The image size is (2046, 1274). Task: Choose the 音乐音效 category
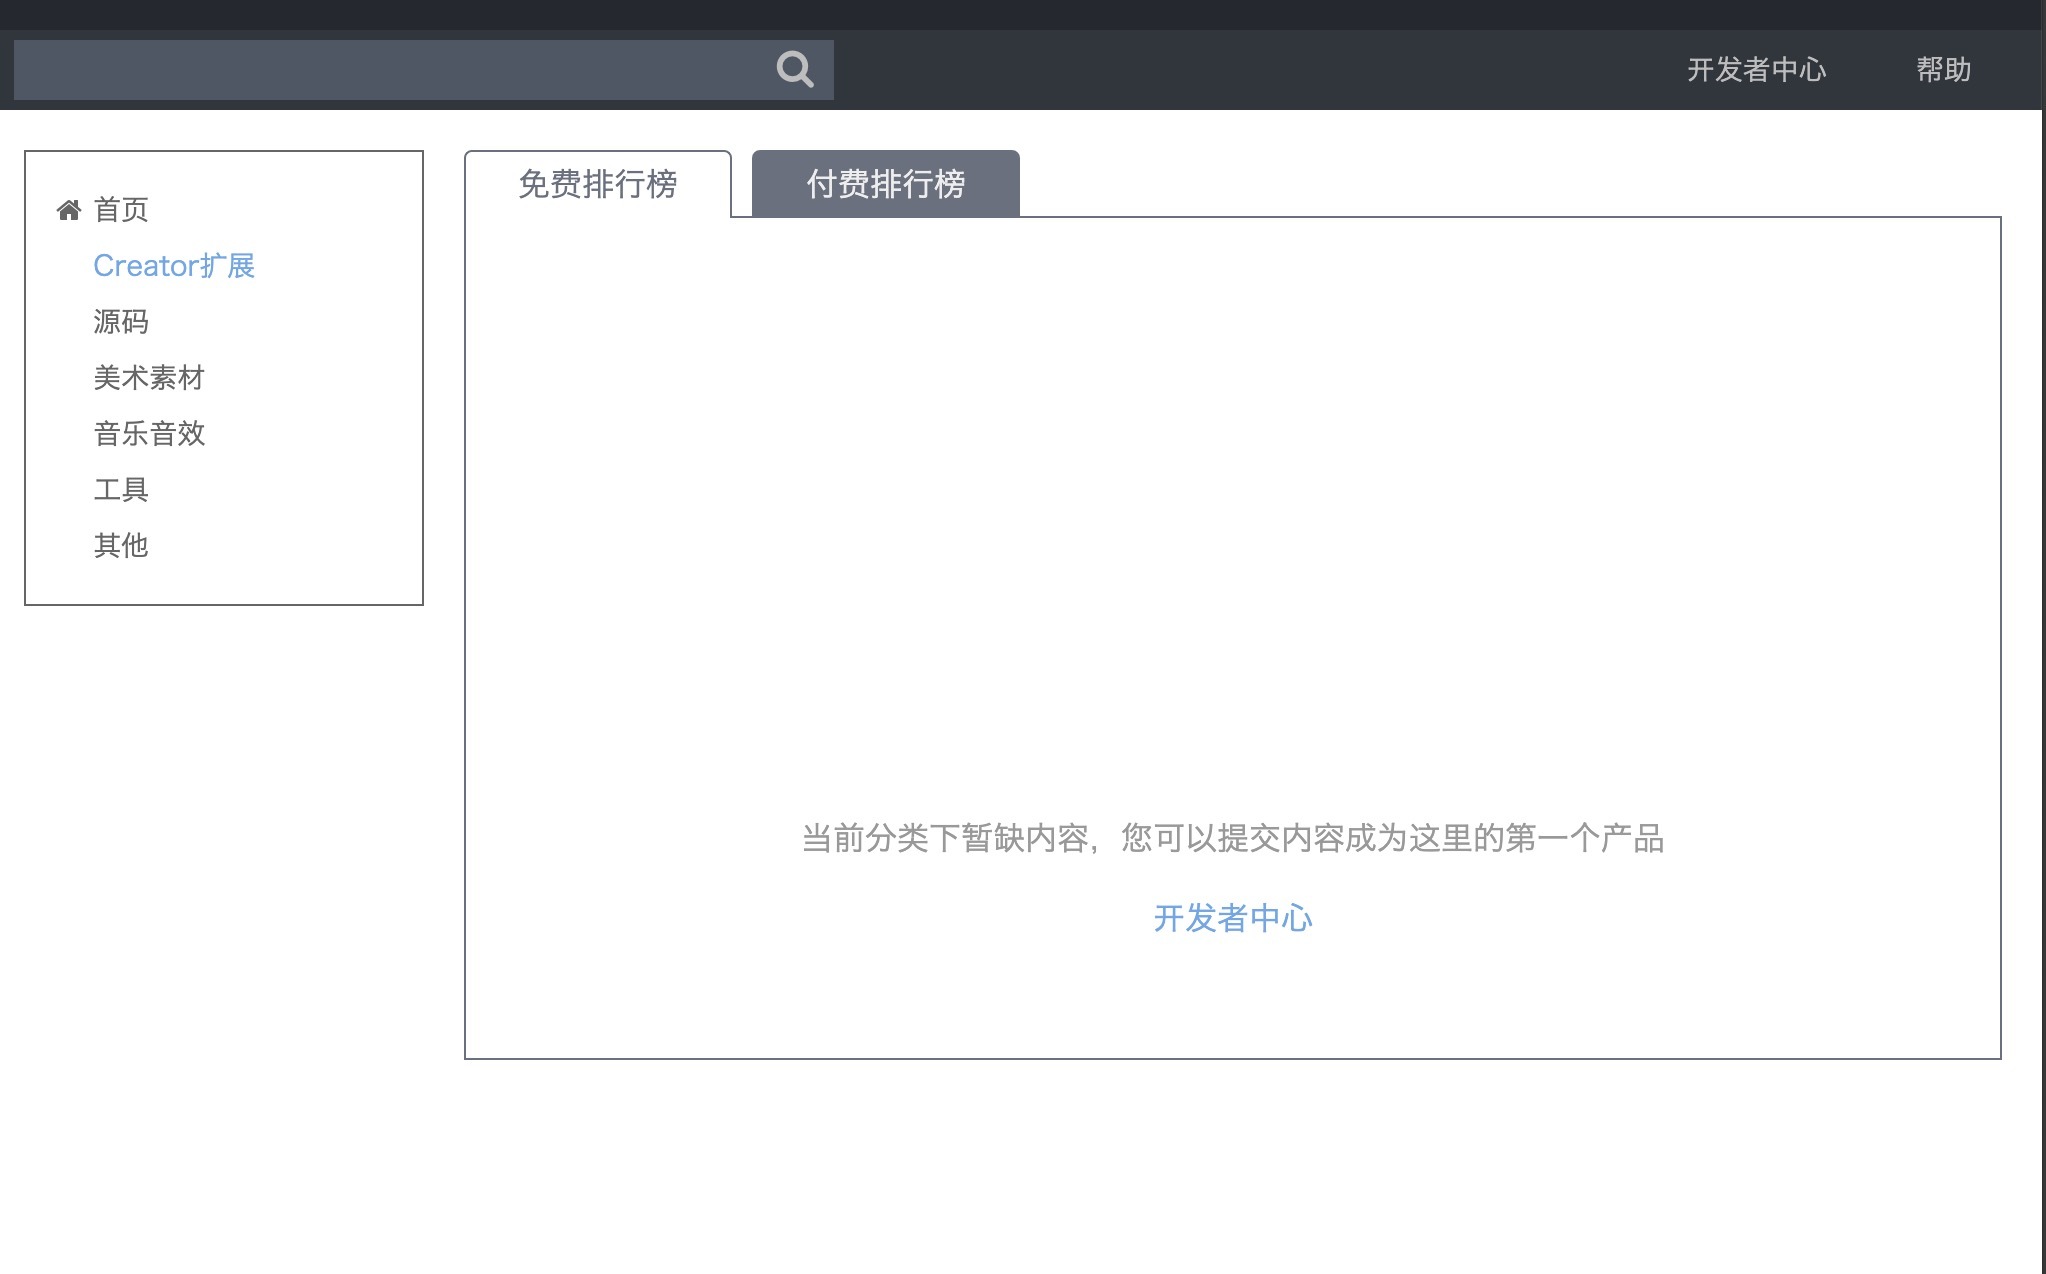149,434
